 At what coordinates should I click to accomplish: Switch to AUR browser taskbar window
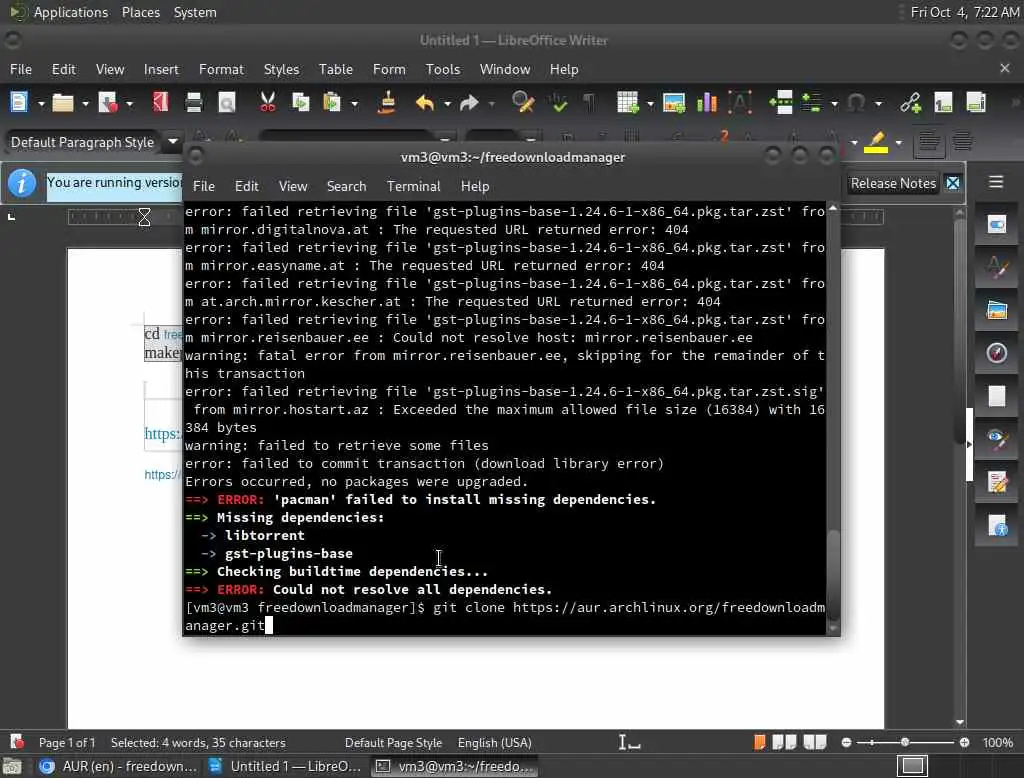point(118,766)
